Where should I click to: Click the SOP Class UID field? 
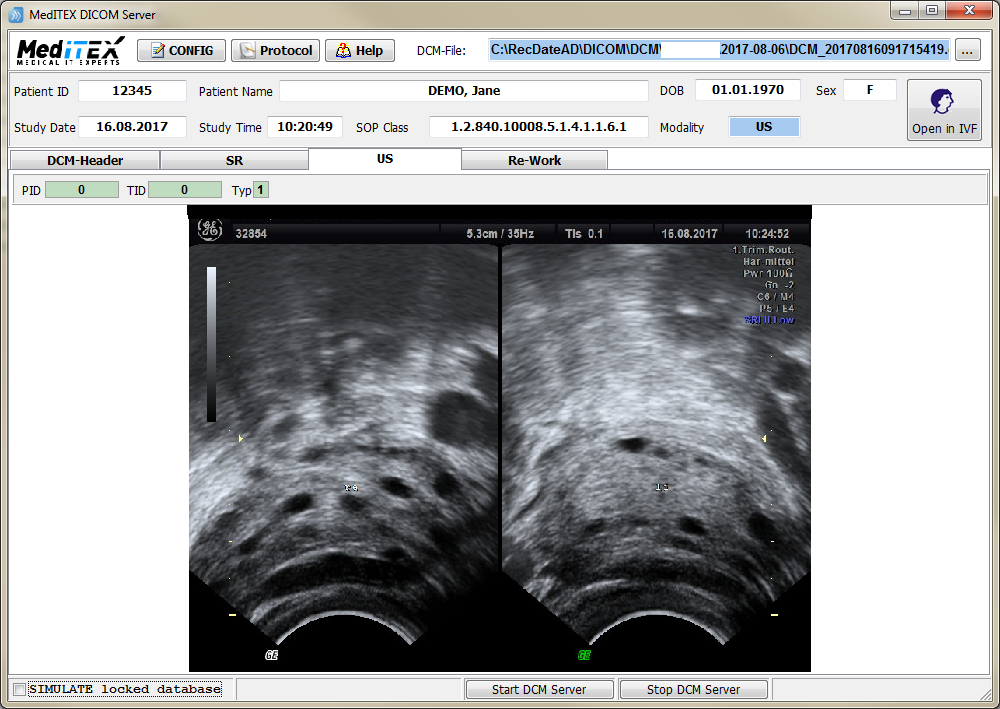tap(539, 127)
